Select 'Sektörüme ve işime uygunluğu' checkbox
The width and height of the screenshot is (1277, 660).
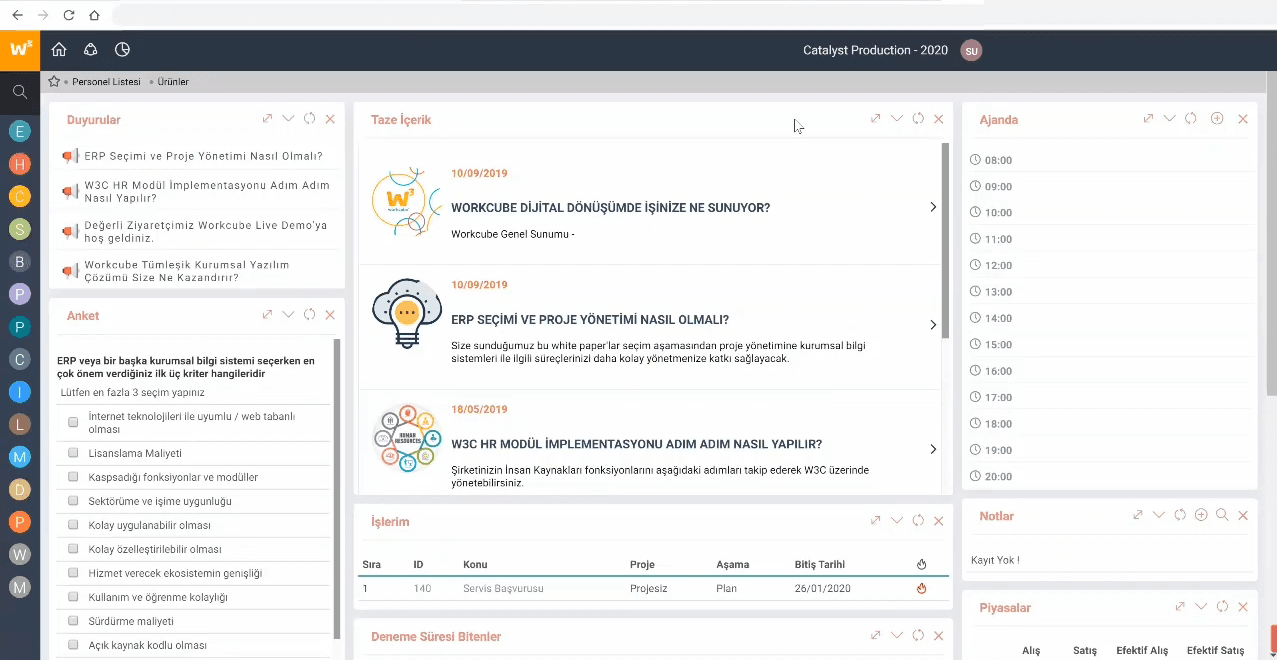tap(73, 501)
